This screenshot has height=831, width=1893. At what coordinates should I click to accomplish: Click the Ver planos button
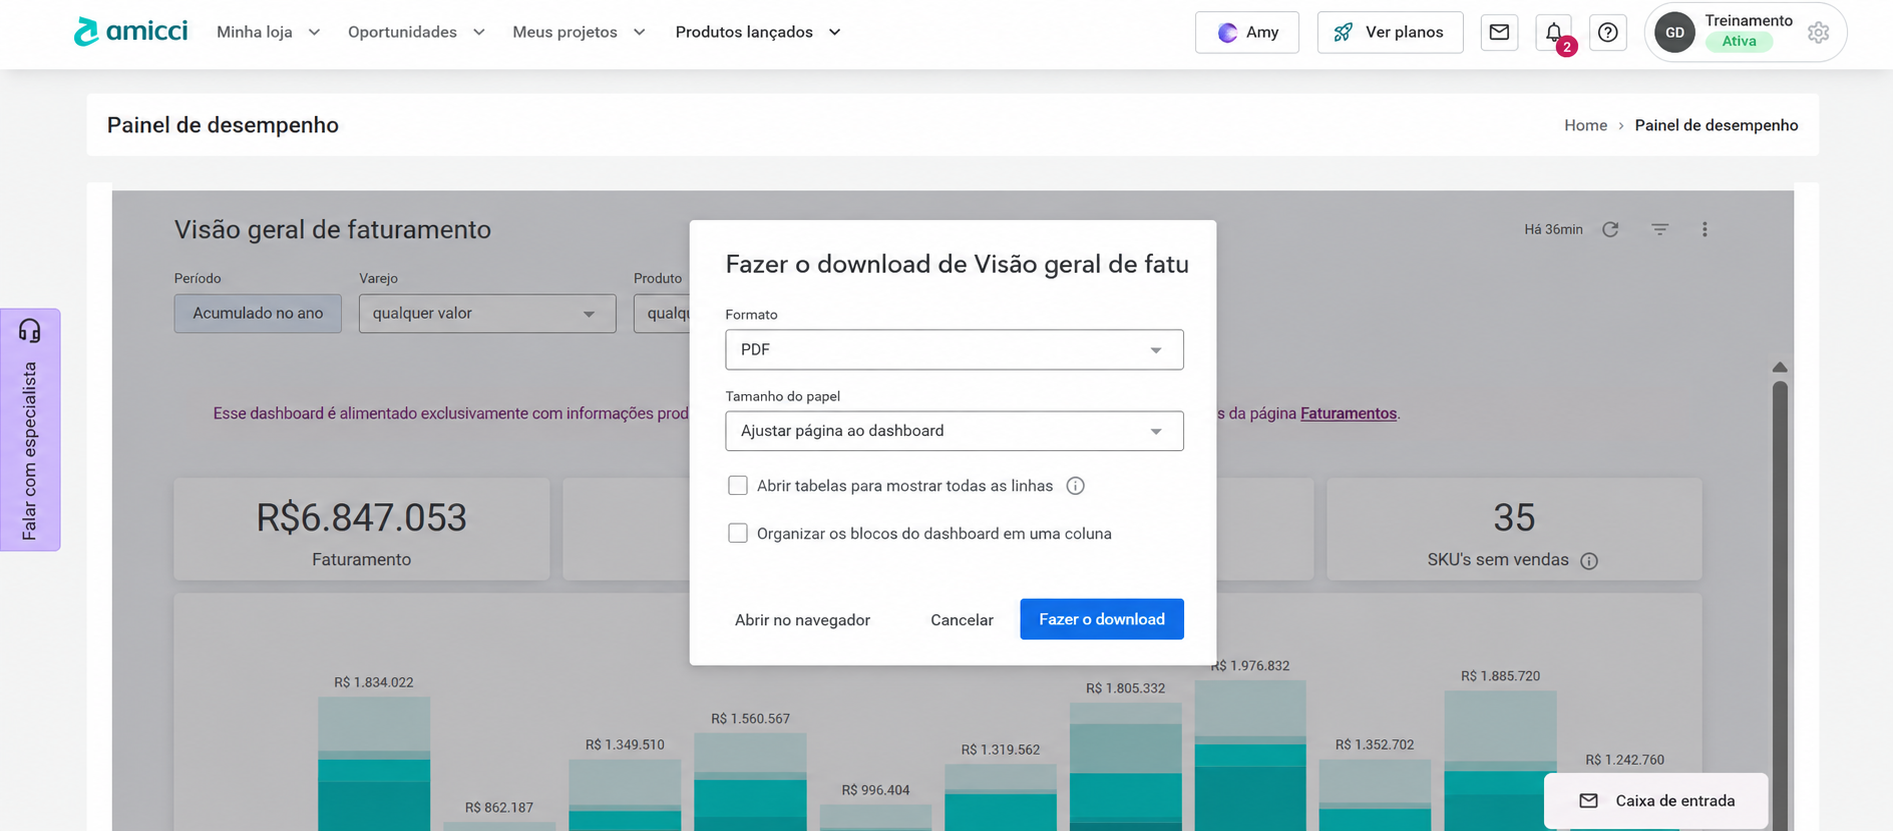pyautogui.click(x=1390, y=32)
